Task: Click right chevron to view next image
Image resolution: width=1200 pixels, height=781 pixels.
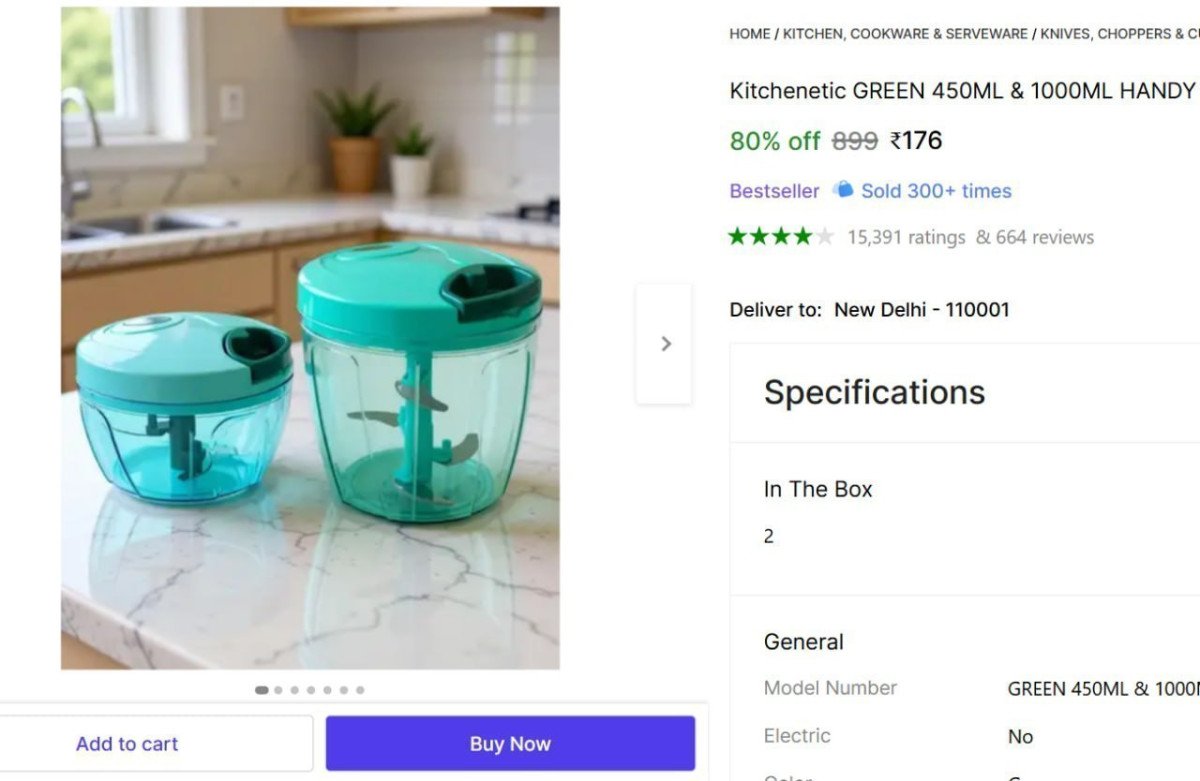Action: (x=665, y=343)
